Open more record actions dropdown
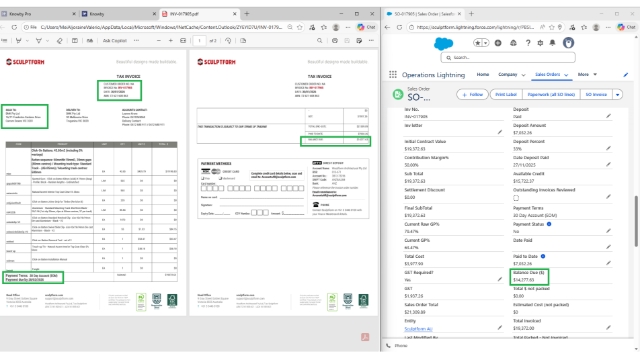Screen dimensions: 640x360 tap(618, 94)
